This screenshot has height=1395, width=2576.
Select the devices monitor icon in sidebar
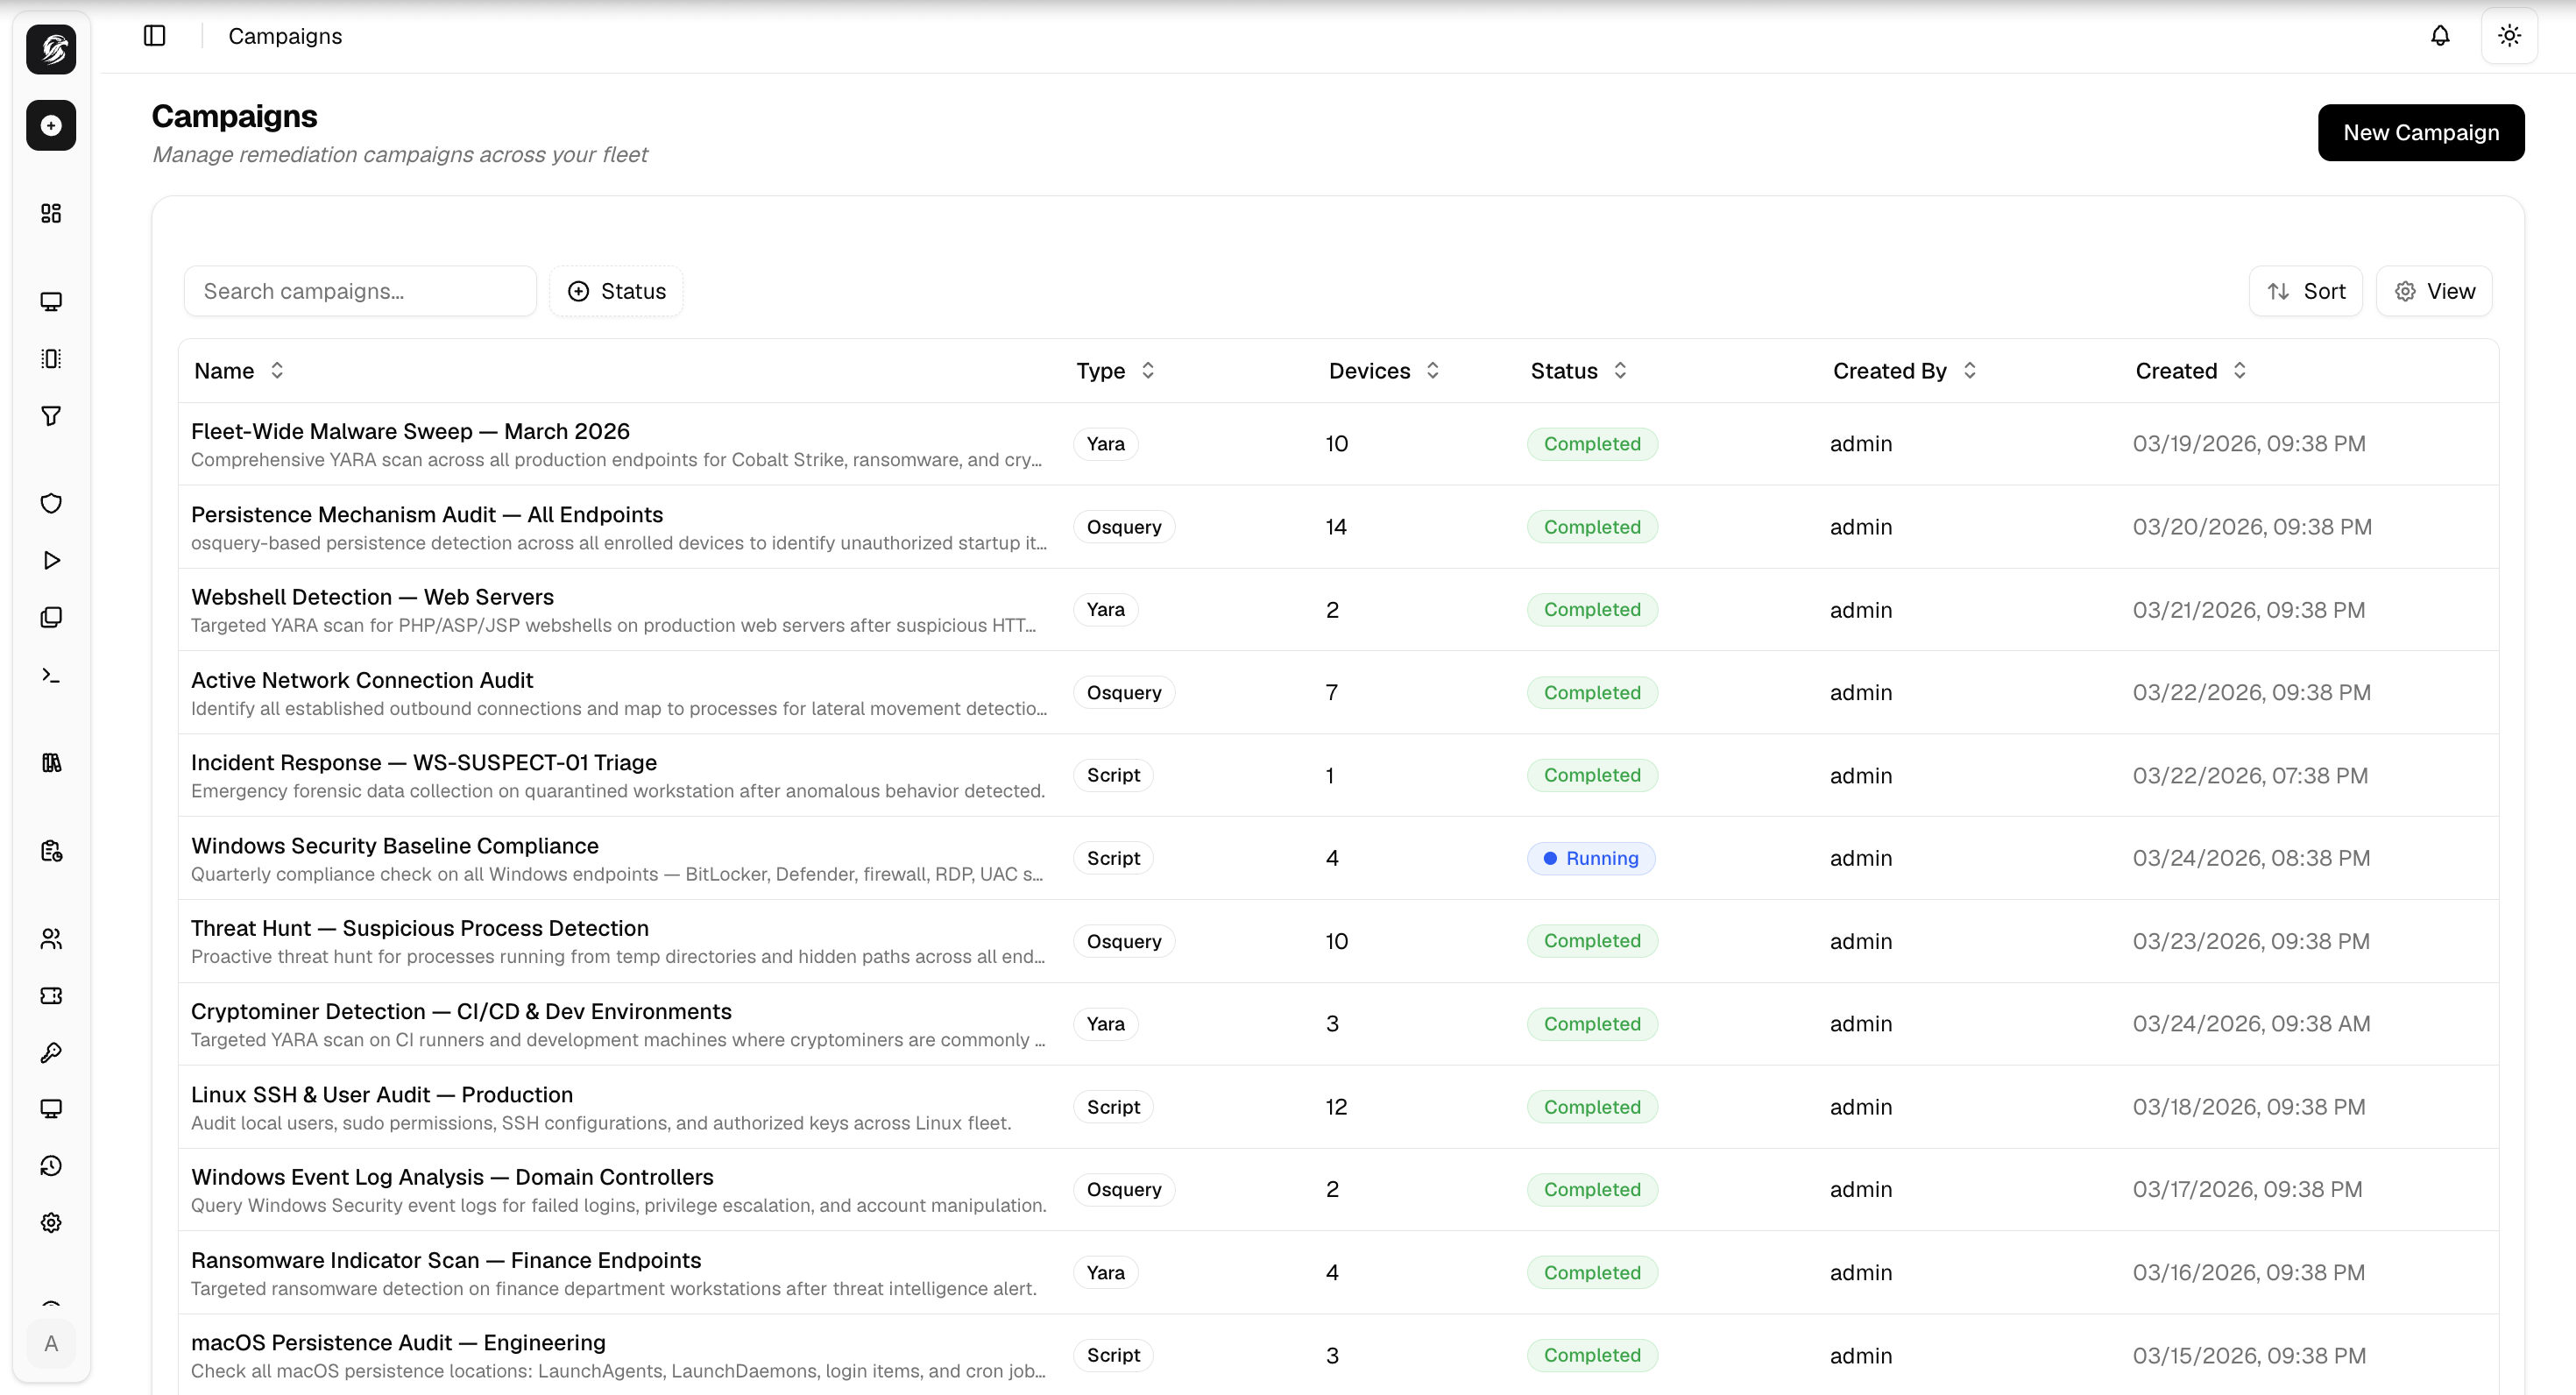pyautogui.click(x=50, y=301)
